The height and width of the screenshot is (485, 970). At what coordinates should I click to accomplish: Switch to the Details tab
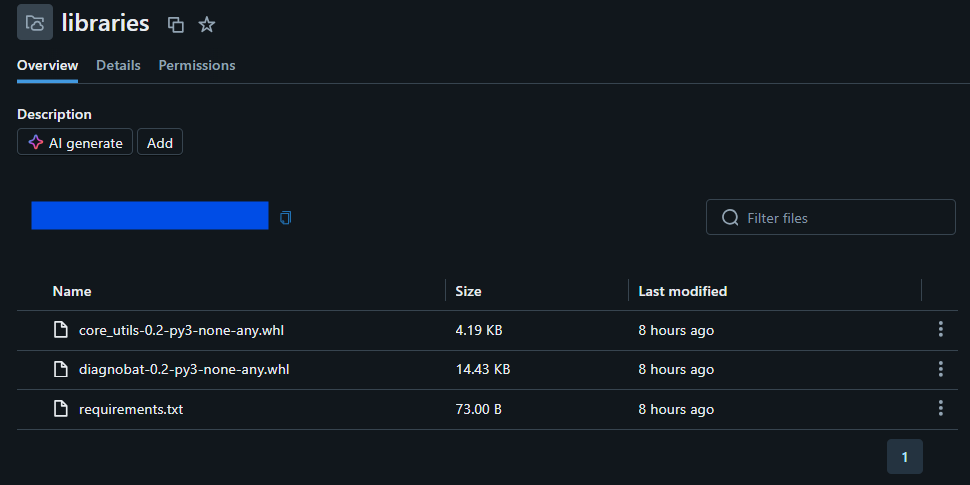pyautogui.click(x=118, y=65)
